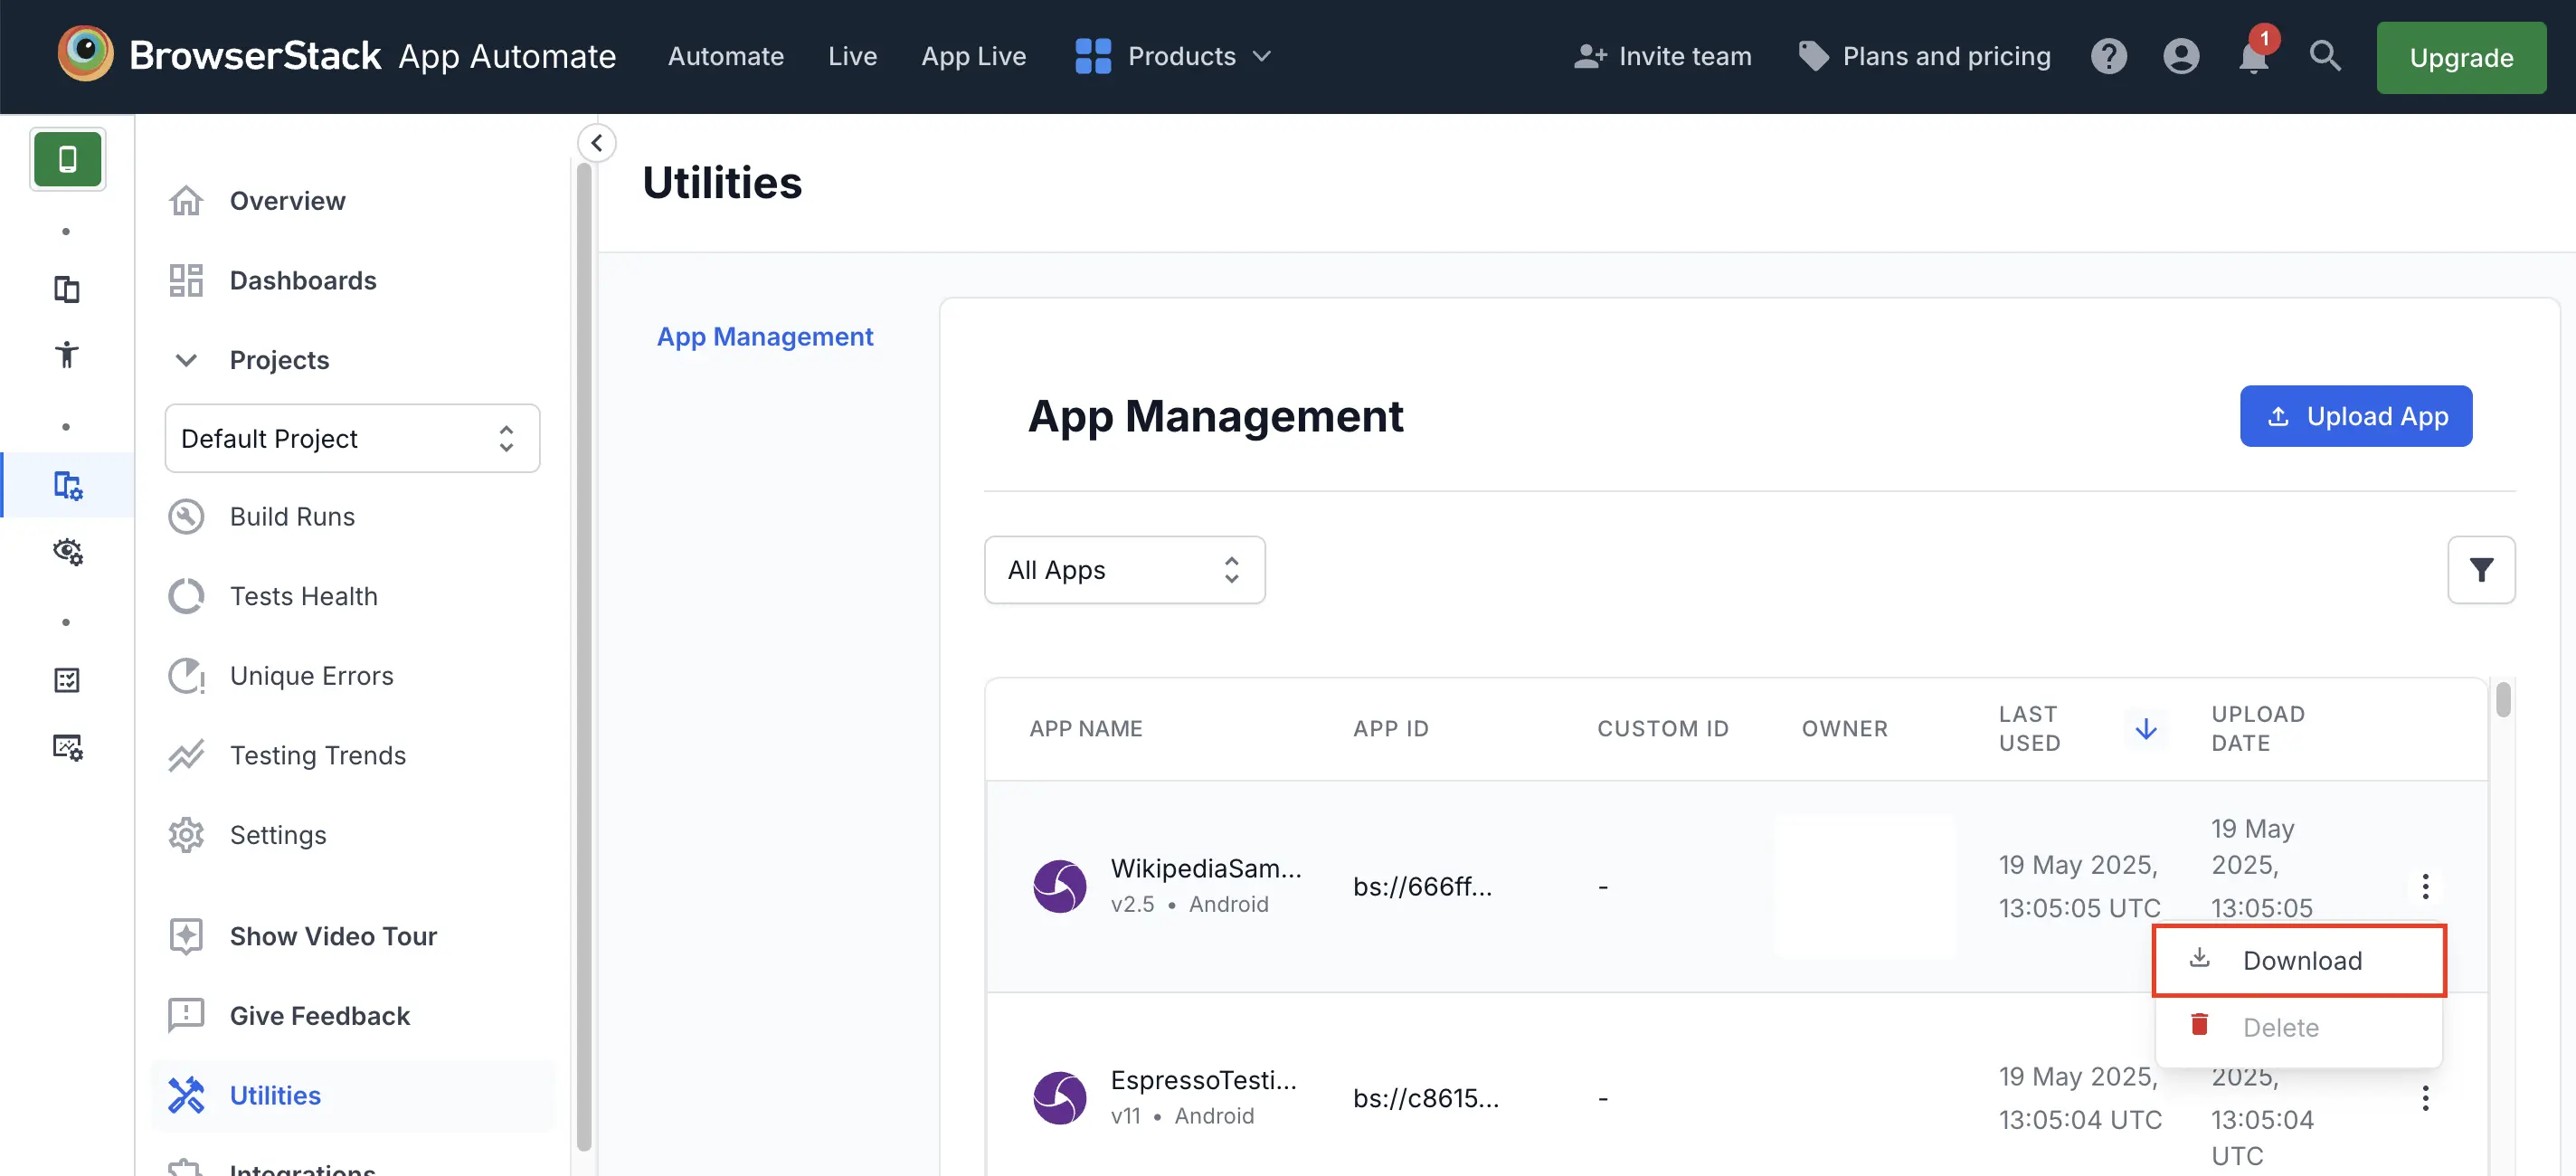
Task: Click the Tests Health ring icon
Action: tap(186, 596)
